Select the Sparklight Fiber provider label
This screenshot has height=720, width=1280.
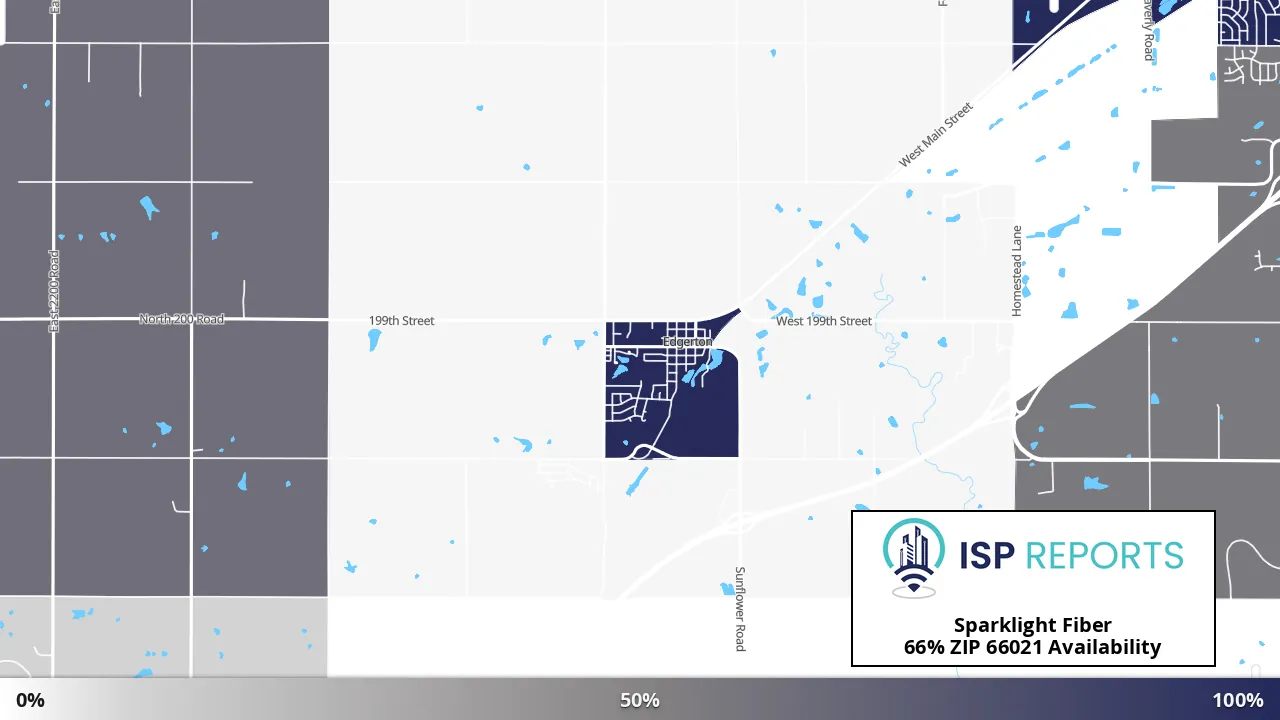point(1033,626)
